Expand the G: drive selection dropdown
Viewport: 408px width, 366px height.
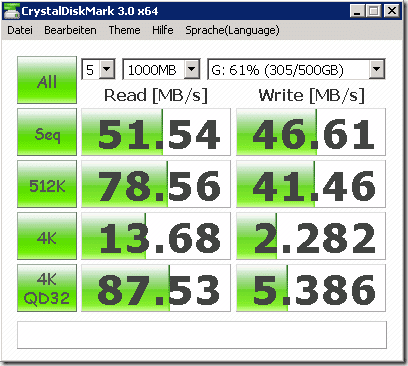click(x=377, y=69)
